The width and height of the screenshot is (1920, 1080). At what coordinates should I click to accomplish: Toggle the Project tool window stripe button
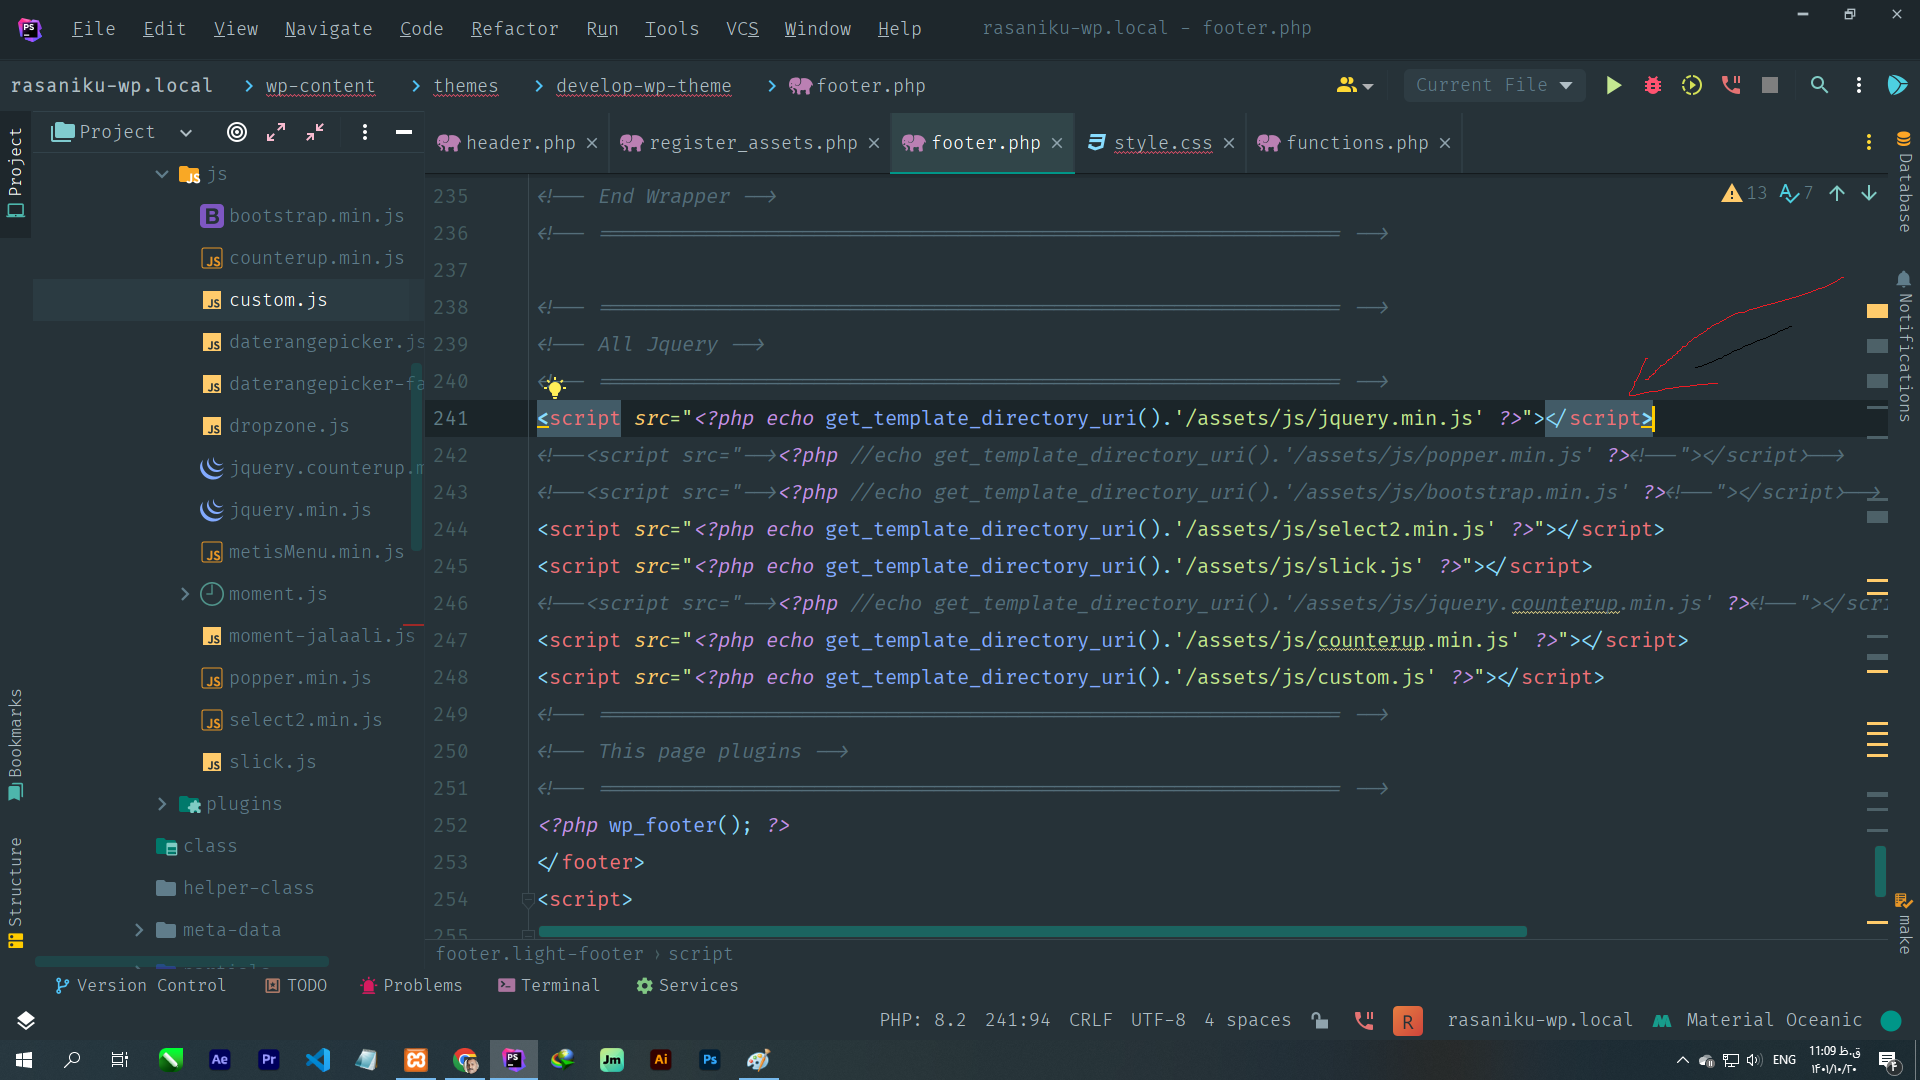click(x=15, y=172)
